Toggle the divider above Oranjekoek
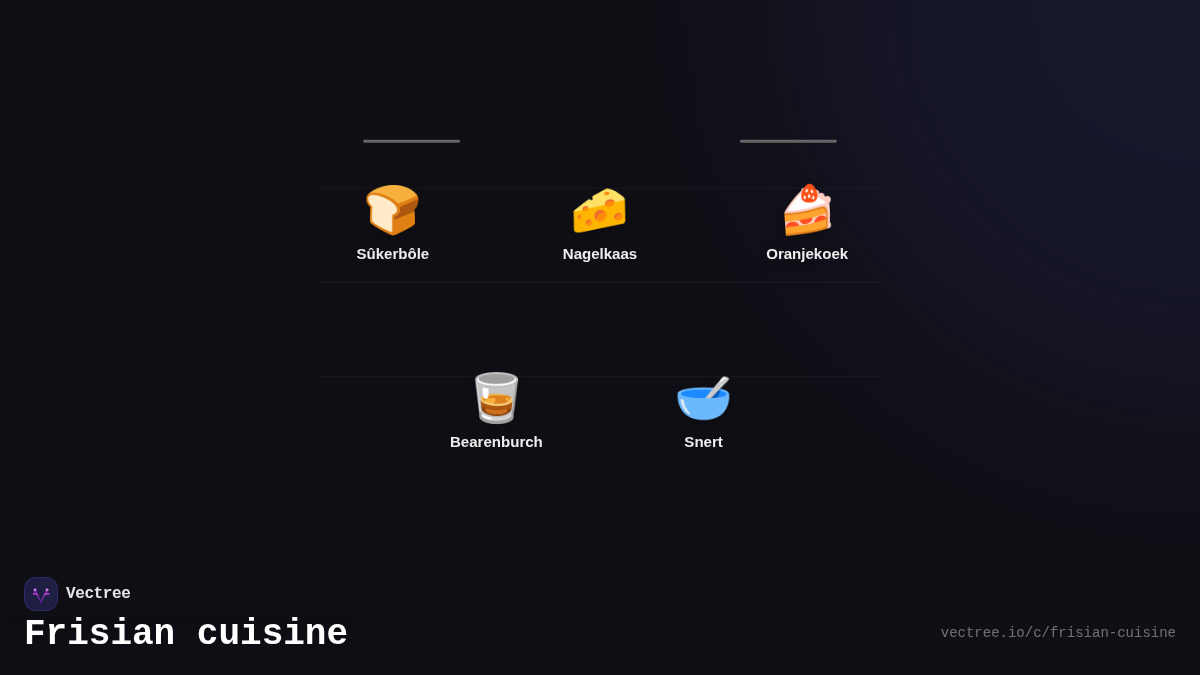Image resolution: width=1200 pixels, height=675 pixels. (x=787, y=141)
